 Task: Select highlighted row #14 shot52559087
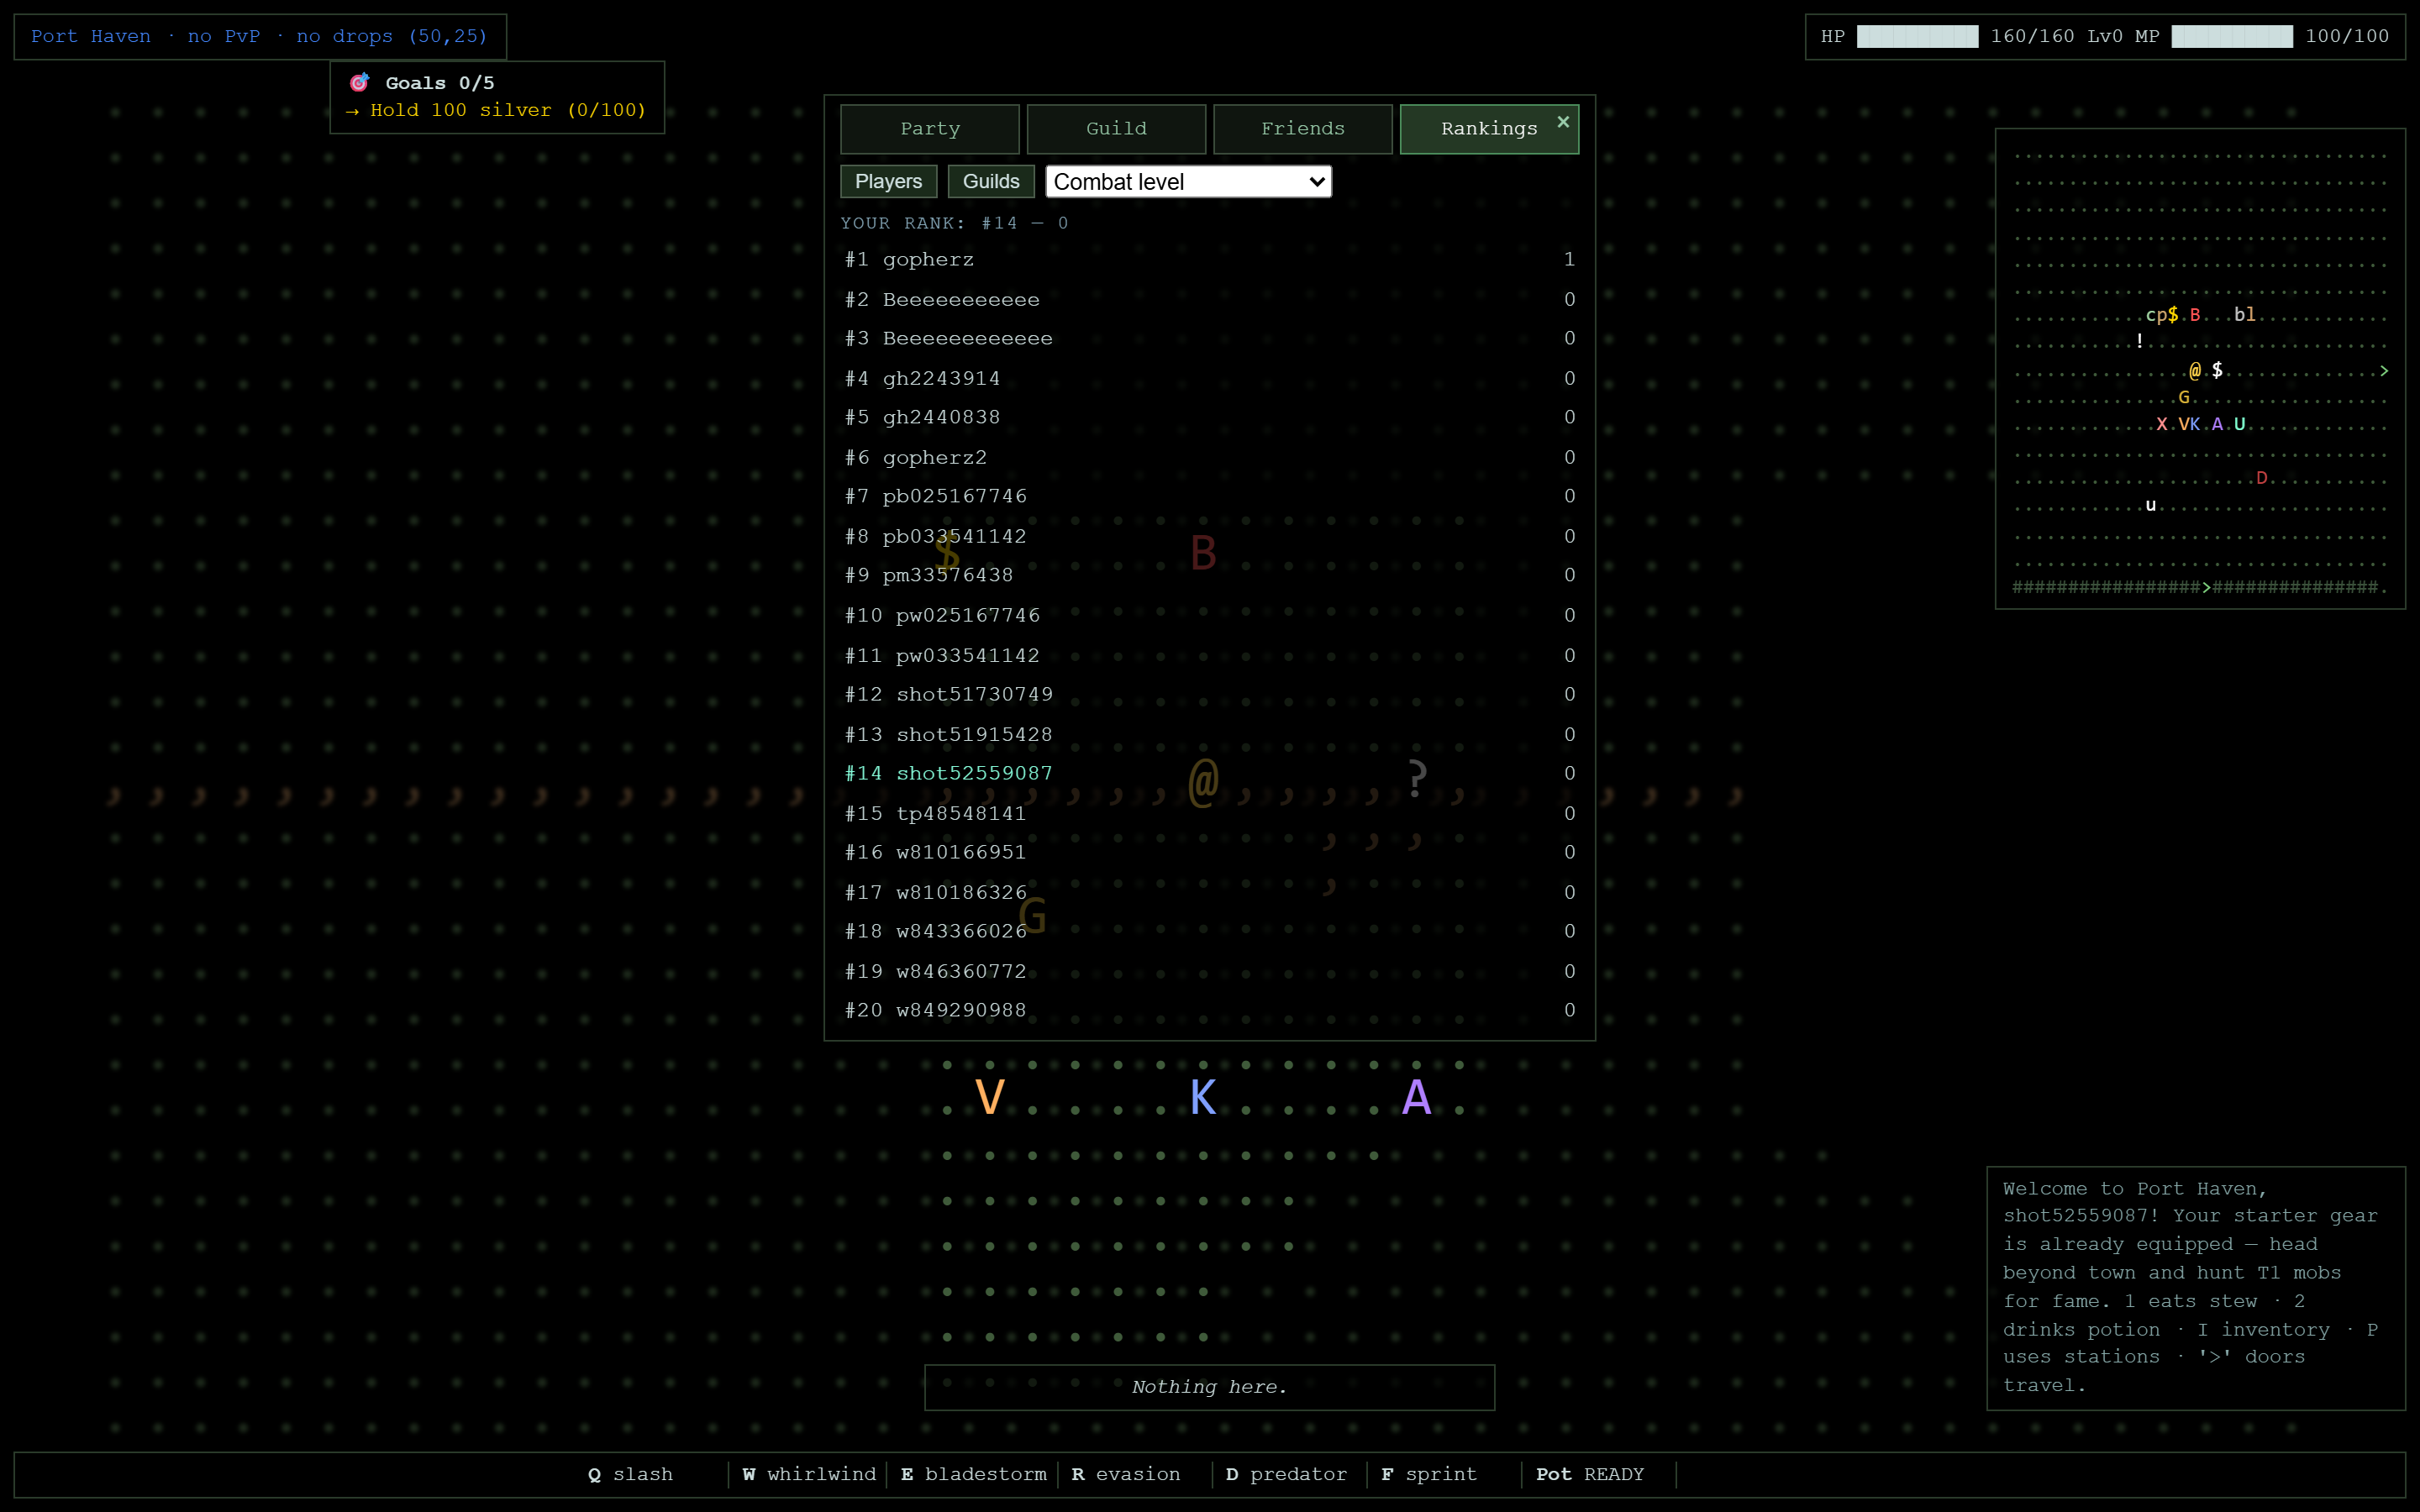tap(1209, 773)
